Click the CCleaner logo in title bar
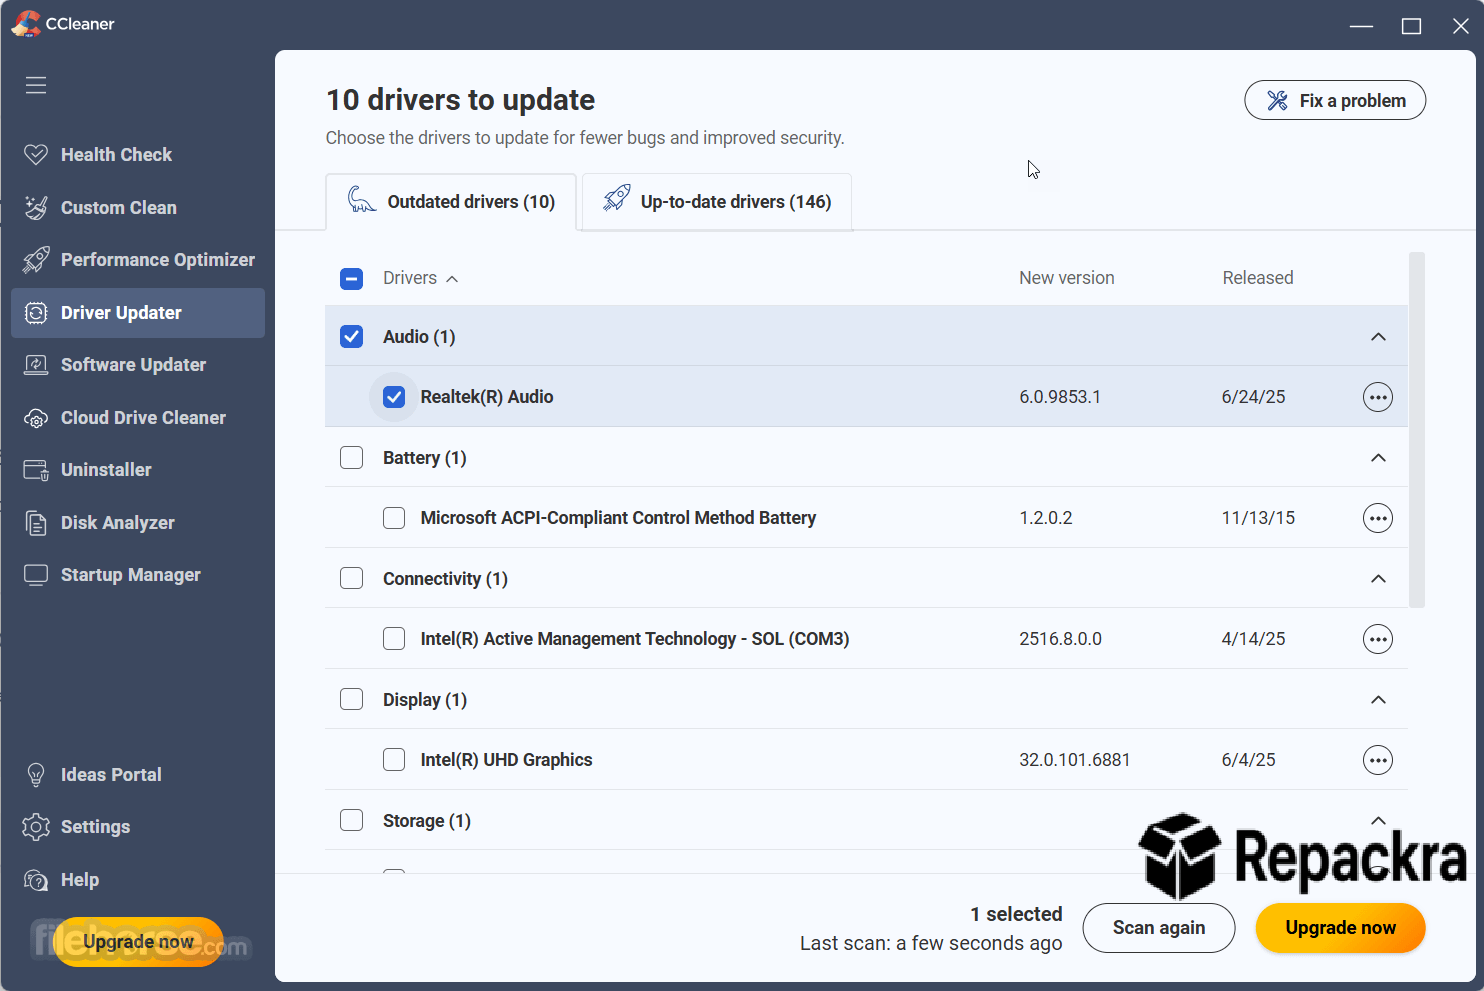Viewport: 1484px width, 991px height. 26,24
